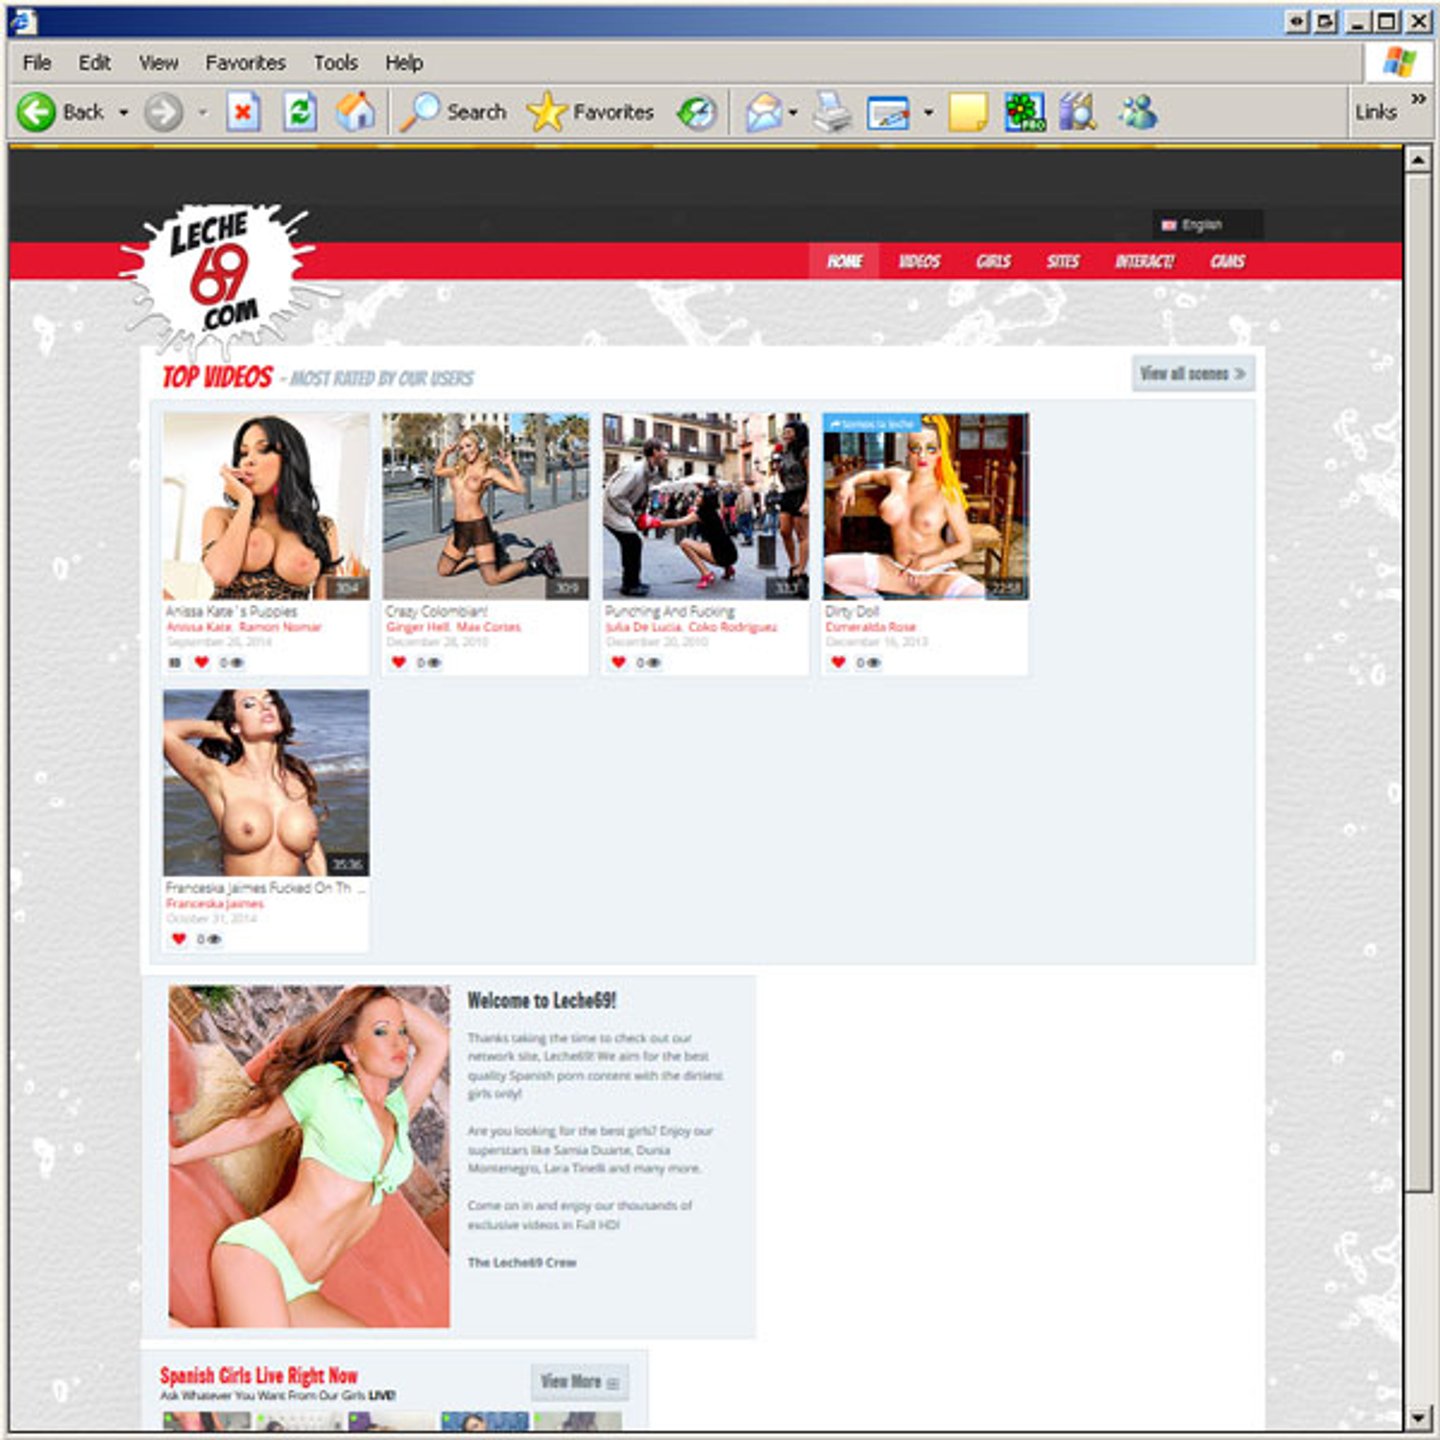Click the View all scenes button

(x=1192, y=374)
